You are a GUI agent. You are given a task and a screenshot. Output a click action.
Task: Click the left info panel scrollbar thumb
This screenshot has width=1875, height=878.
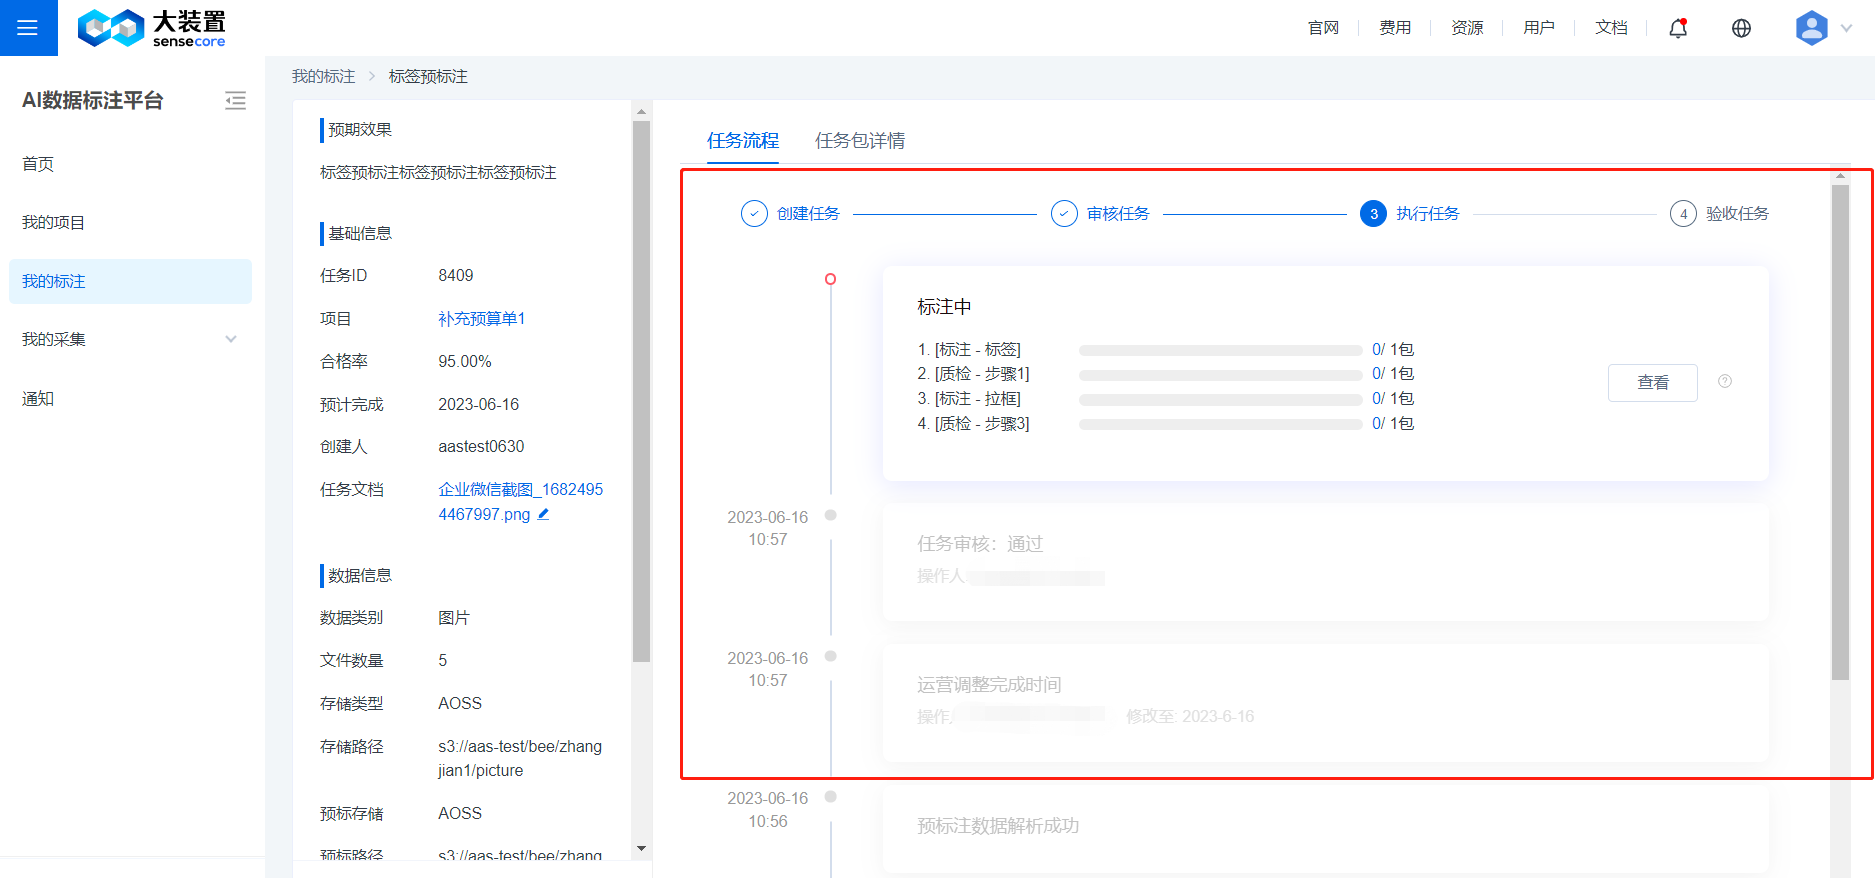pos(641,391)
